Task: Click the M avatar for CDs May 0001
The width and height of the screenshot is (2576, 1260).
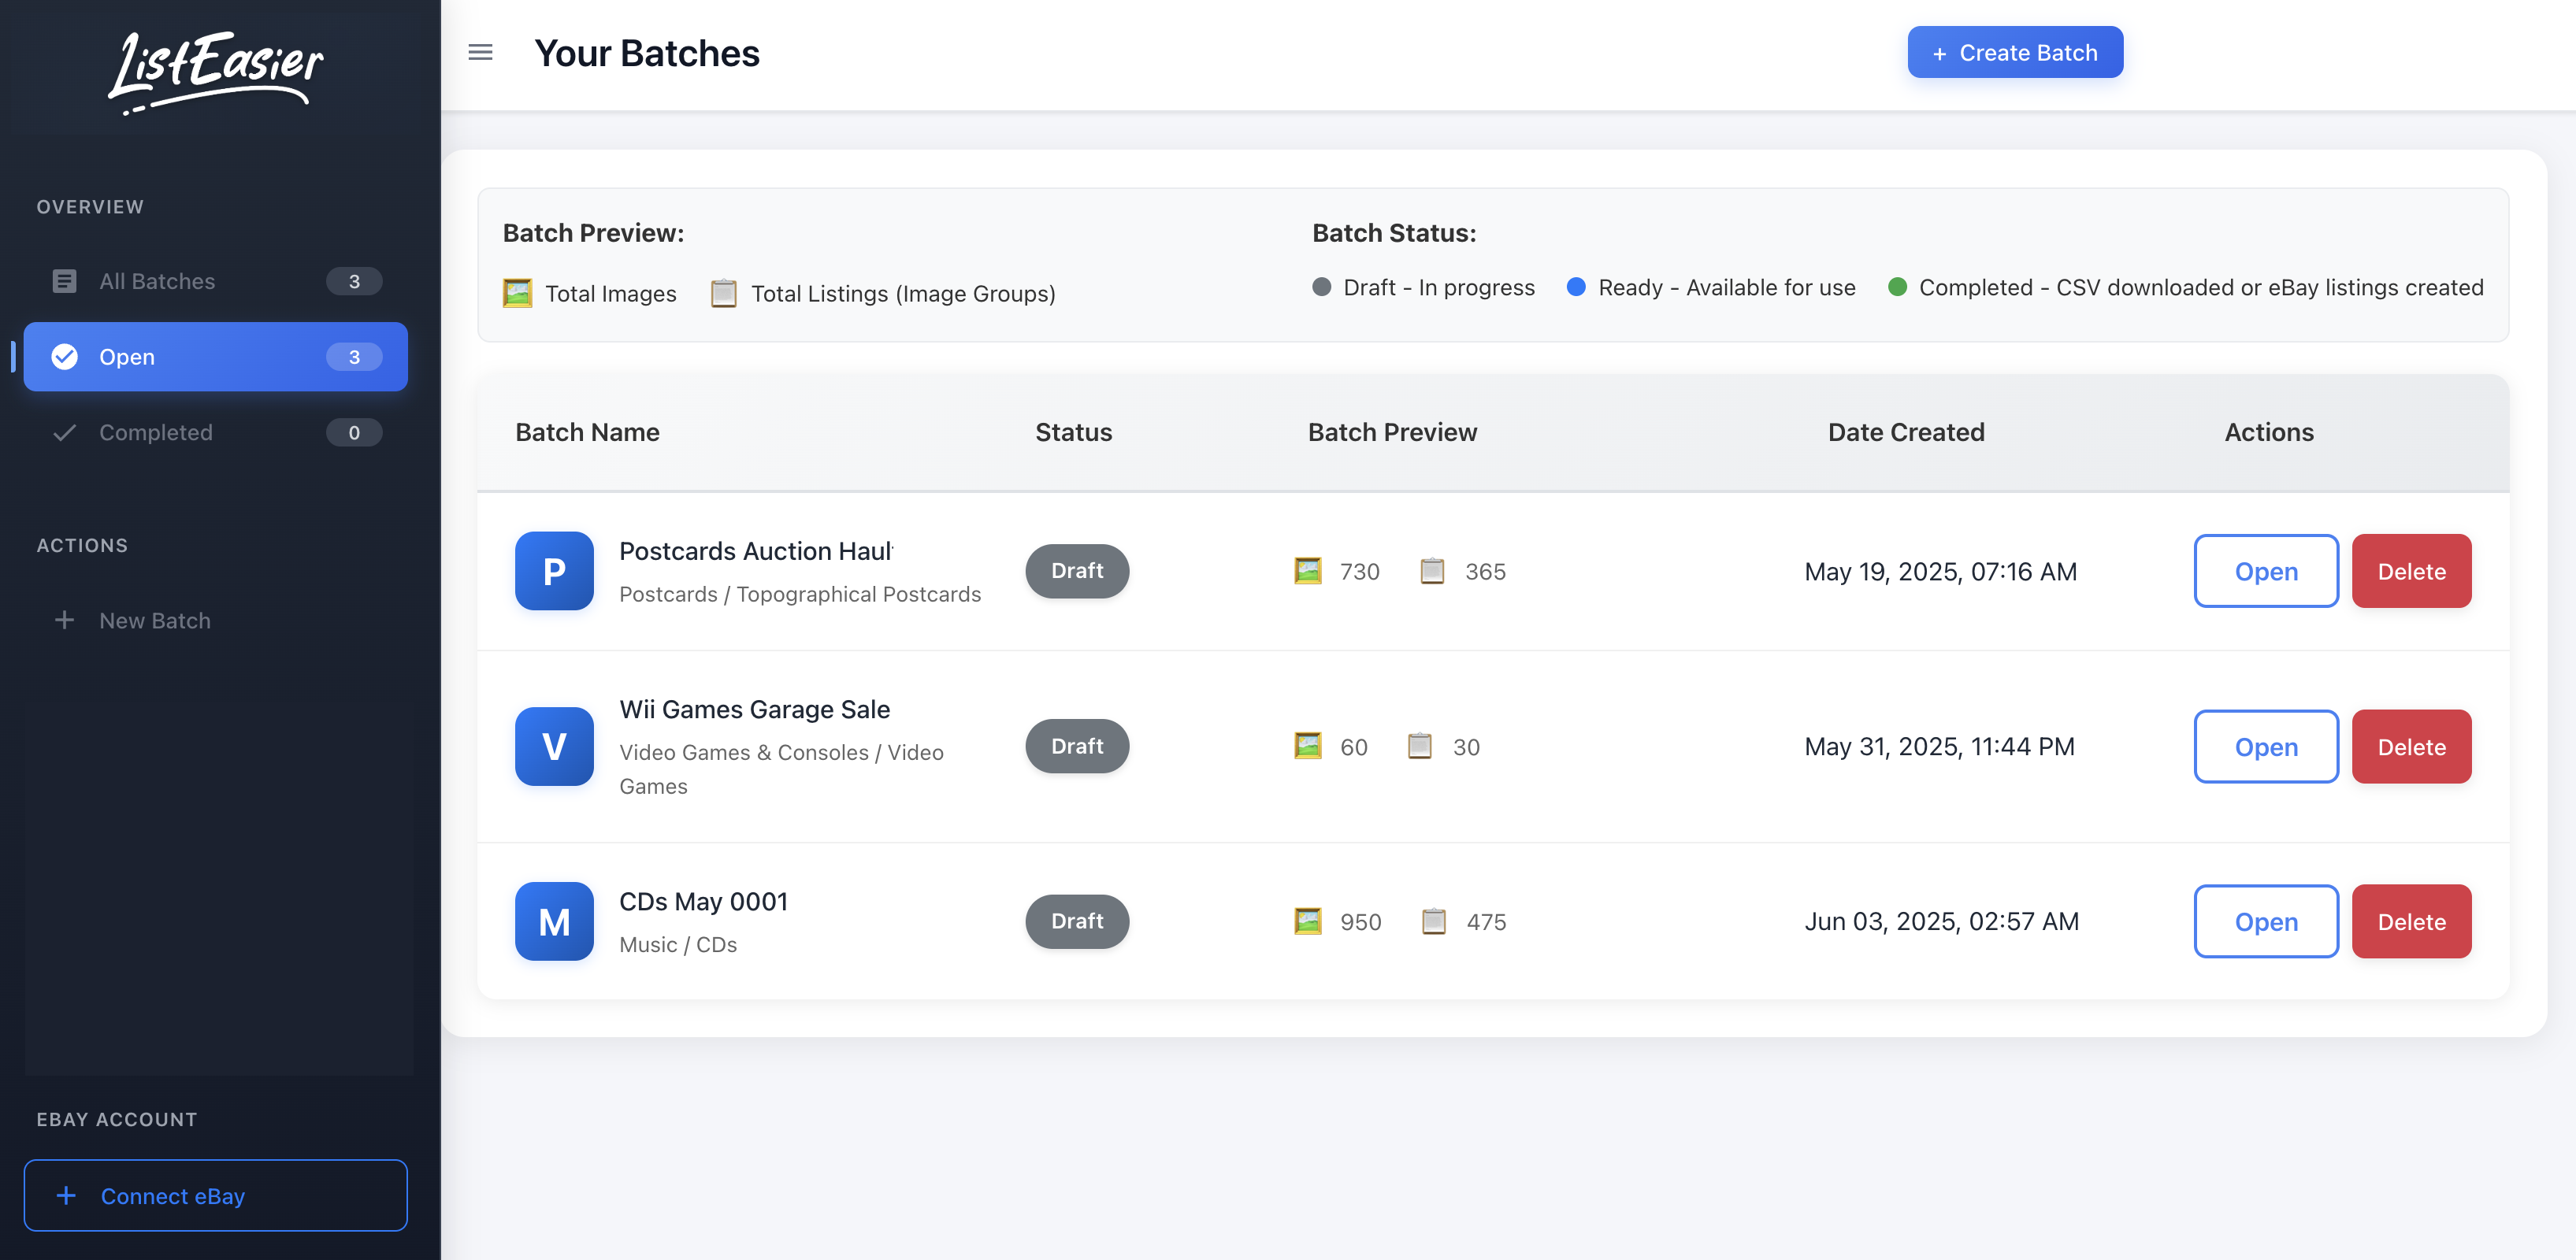Action: point(554,921)
